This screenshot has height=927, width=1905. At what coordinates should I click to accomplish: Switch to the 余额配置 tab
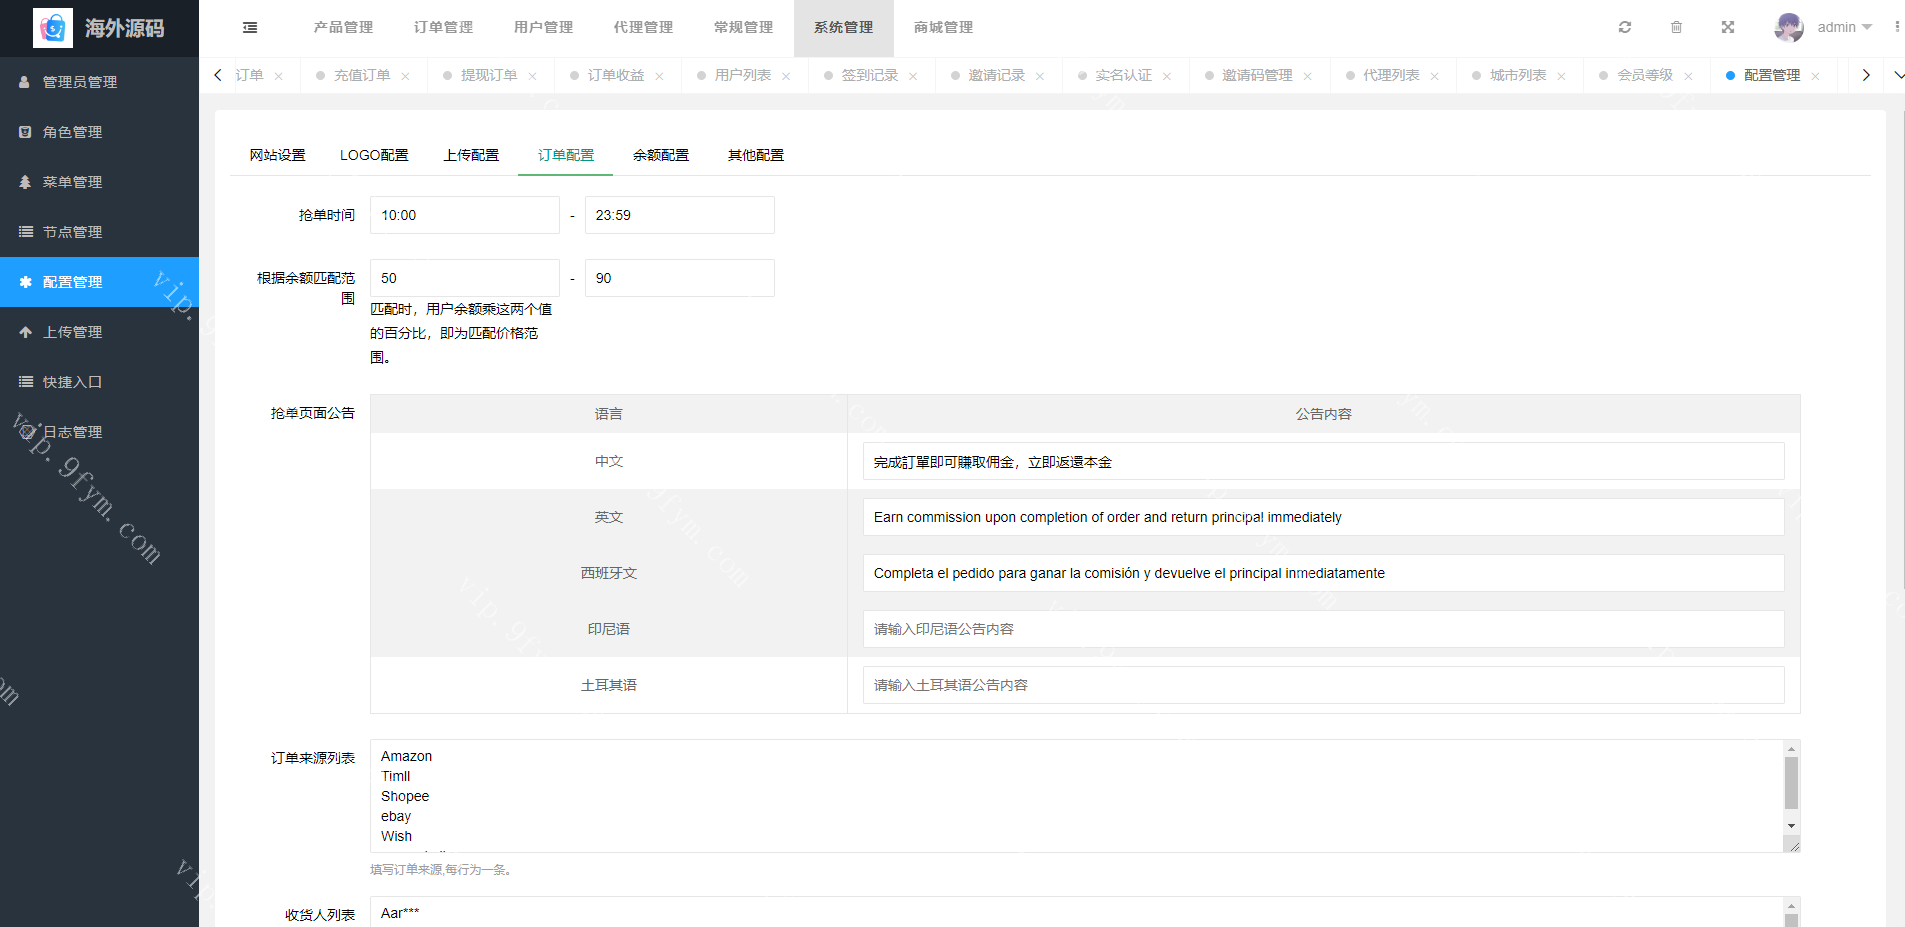(x=660, y=155)
